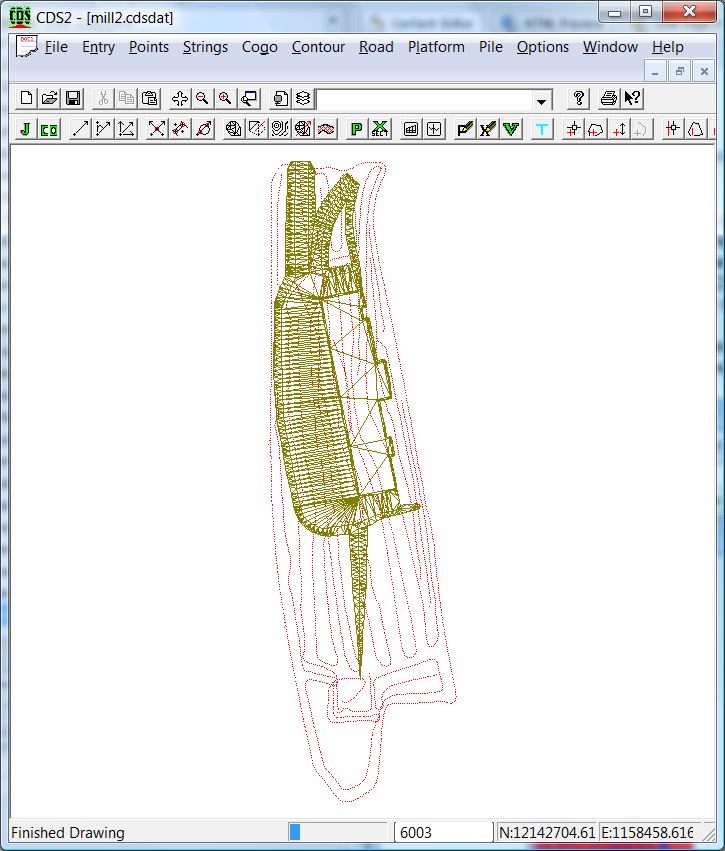Click the zoom in magnifier icon
Screen dimensions: 725x851
click(225, 98)
